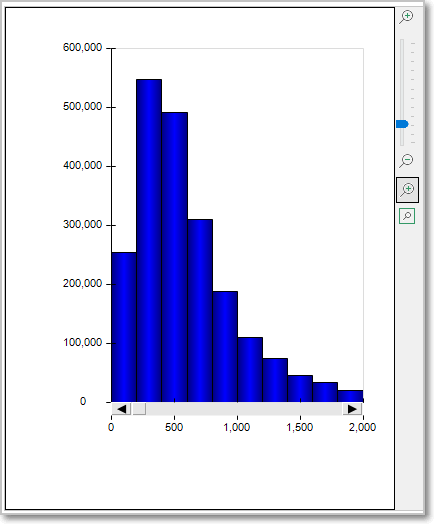Select the bar reaching just above 300,000
The height and width of the screenshot is (524, 434).
[200, 310]
